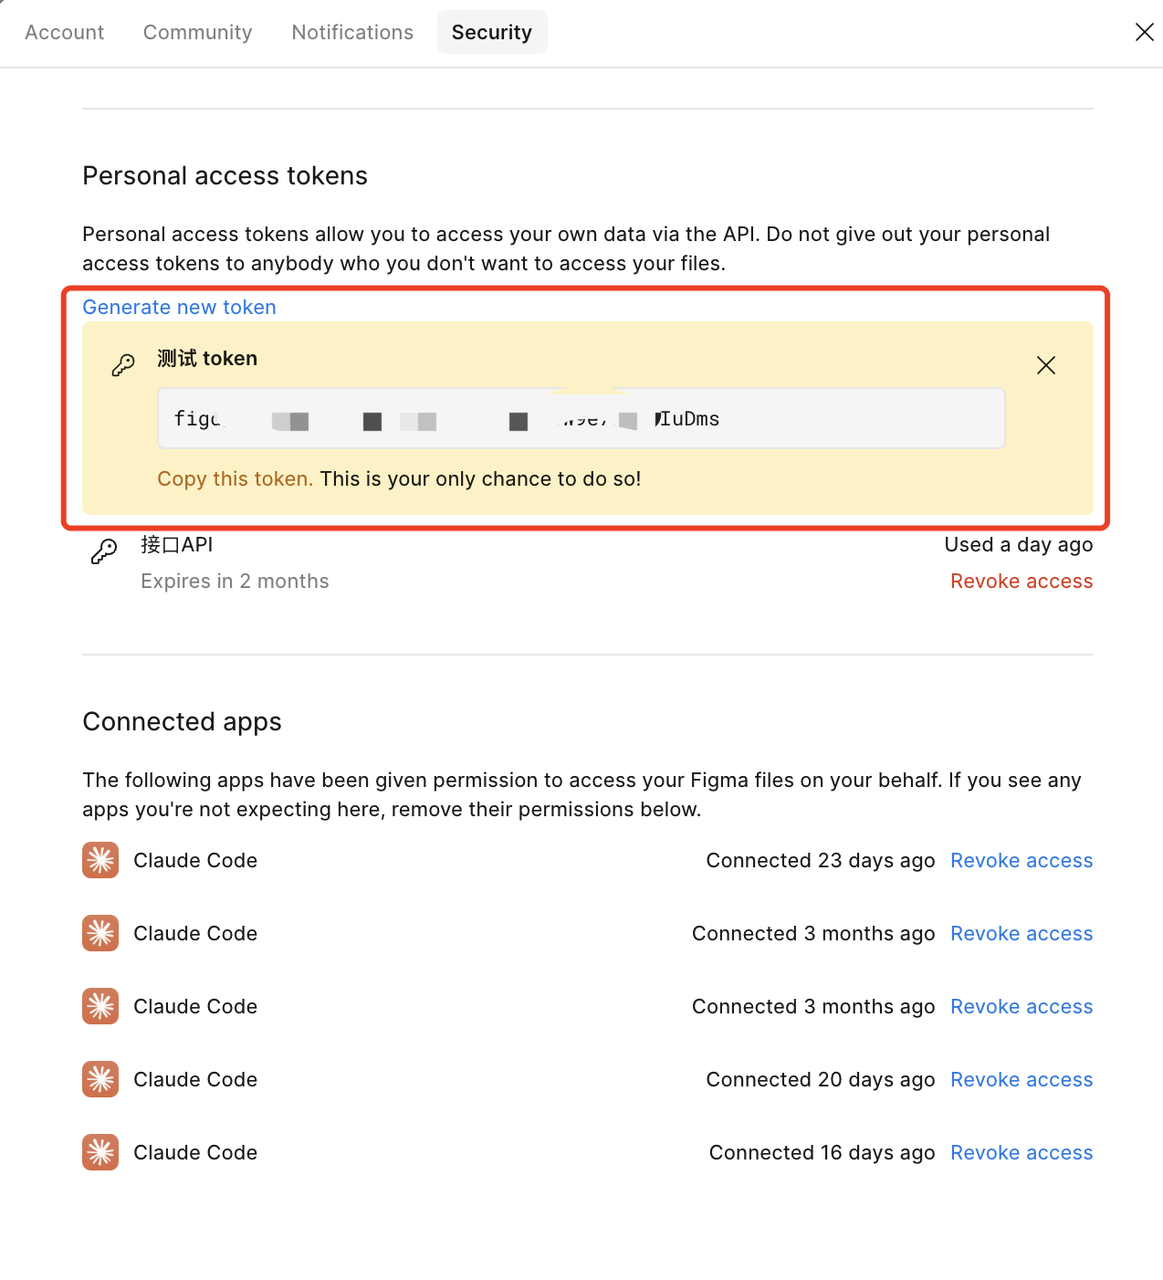The image size is (1163, 1280).
Task: Click the first Claude Code app icon
Action: click(100, 860)
